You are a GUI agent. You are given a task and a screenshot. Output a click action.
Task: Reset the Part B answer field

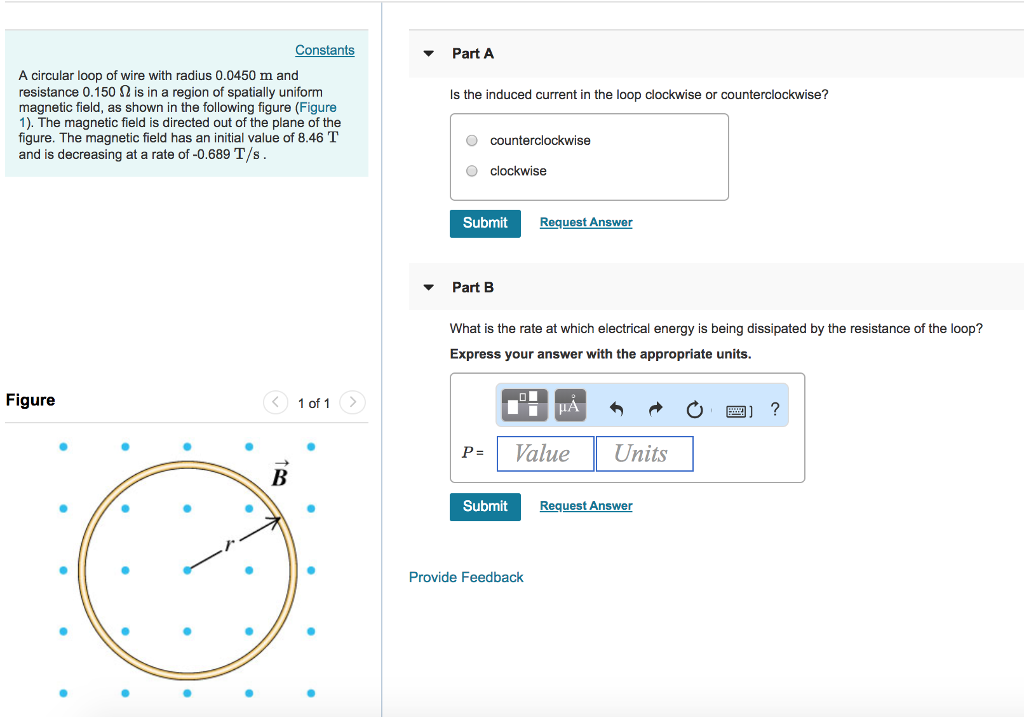[x=694, y=405]
